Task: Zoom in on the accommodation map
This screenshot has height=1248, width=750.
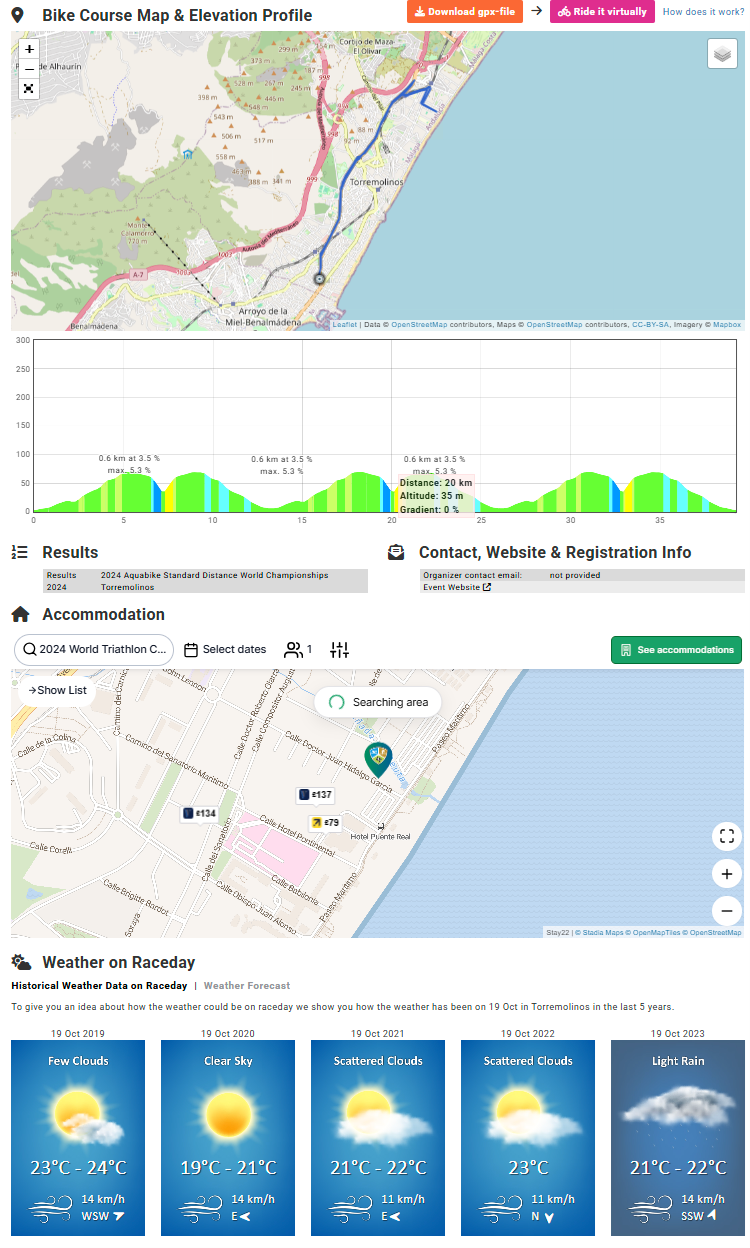Action: 727,874
